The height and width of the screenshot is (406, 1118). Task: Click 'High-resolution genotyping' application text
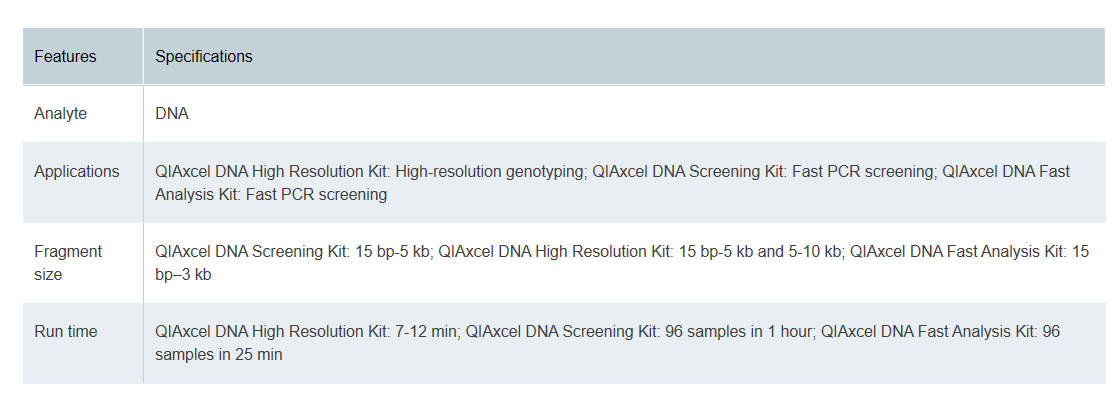coord(490,172)
